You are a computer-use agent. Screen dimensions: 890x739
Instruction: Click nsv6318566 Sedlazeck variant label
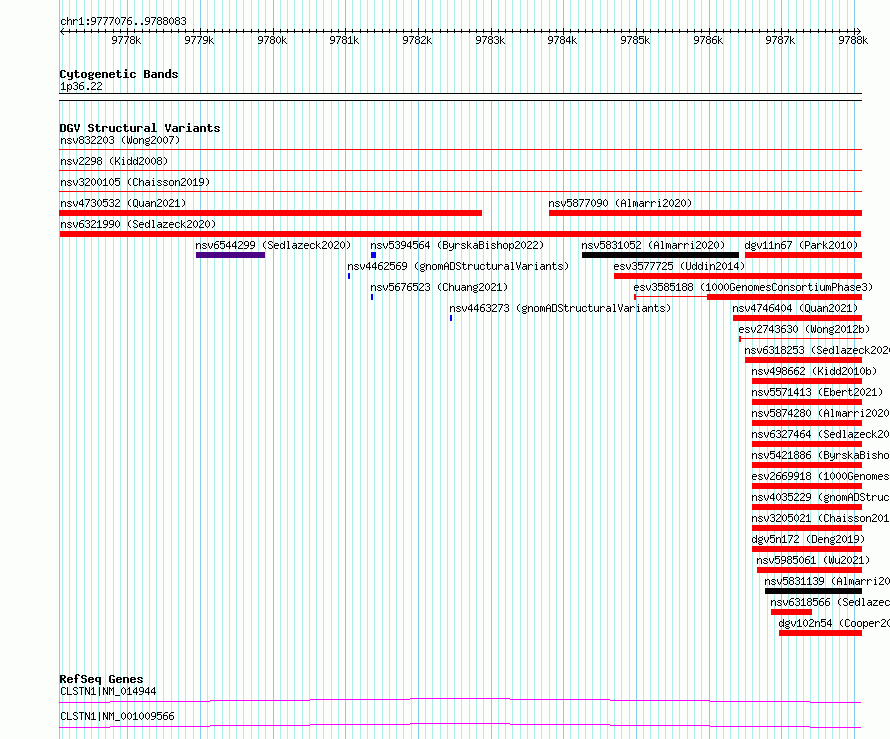(830, 602)
